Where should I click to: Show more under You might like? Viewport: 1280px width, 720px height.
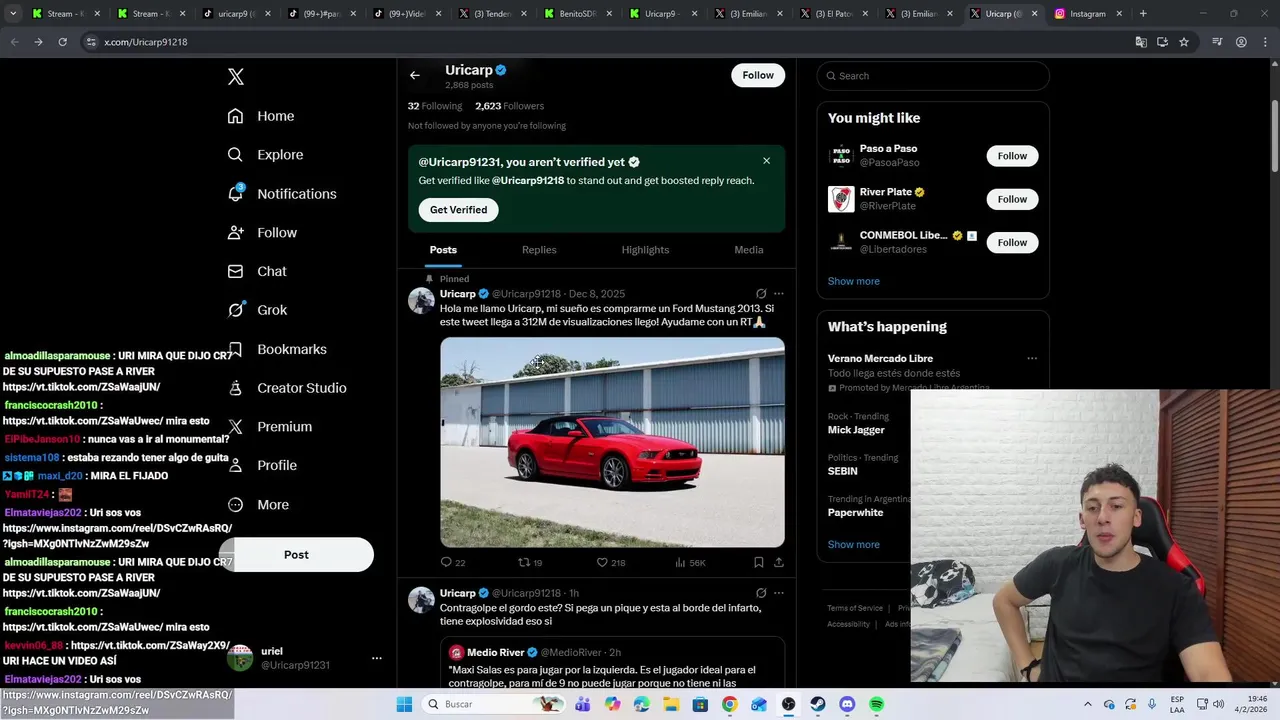click(854, 281)
